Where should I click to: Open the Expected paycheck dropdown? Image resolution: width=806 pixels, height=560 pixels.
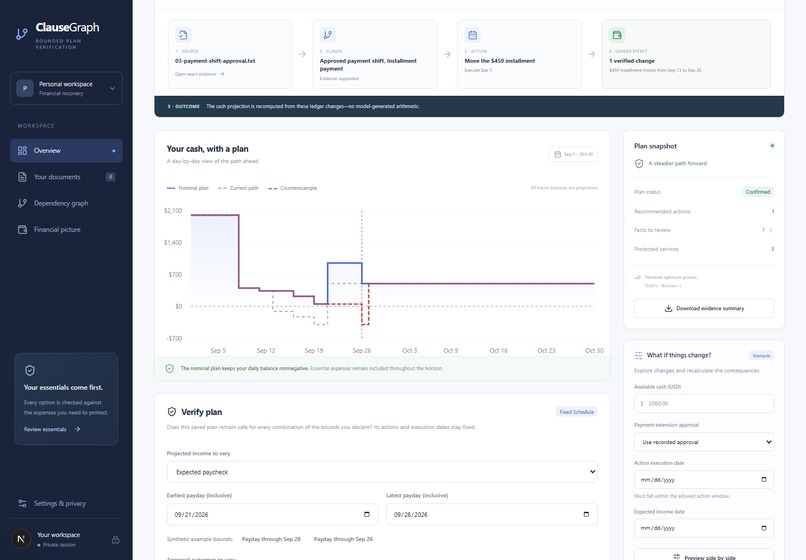pyautogui.click(x=382, y=472)
